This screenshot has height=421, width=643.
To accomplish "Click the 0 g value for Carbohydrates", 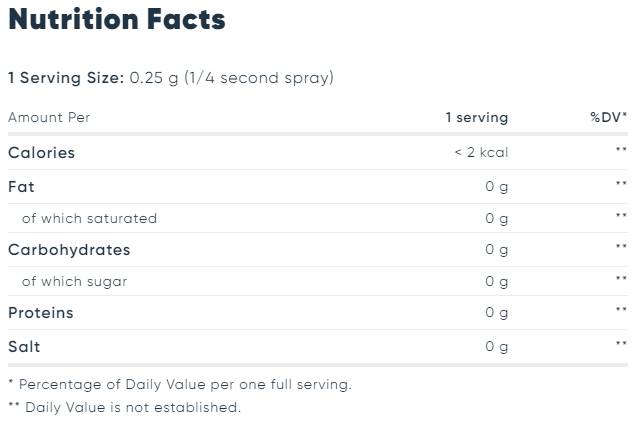I will tap(496, 250).
